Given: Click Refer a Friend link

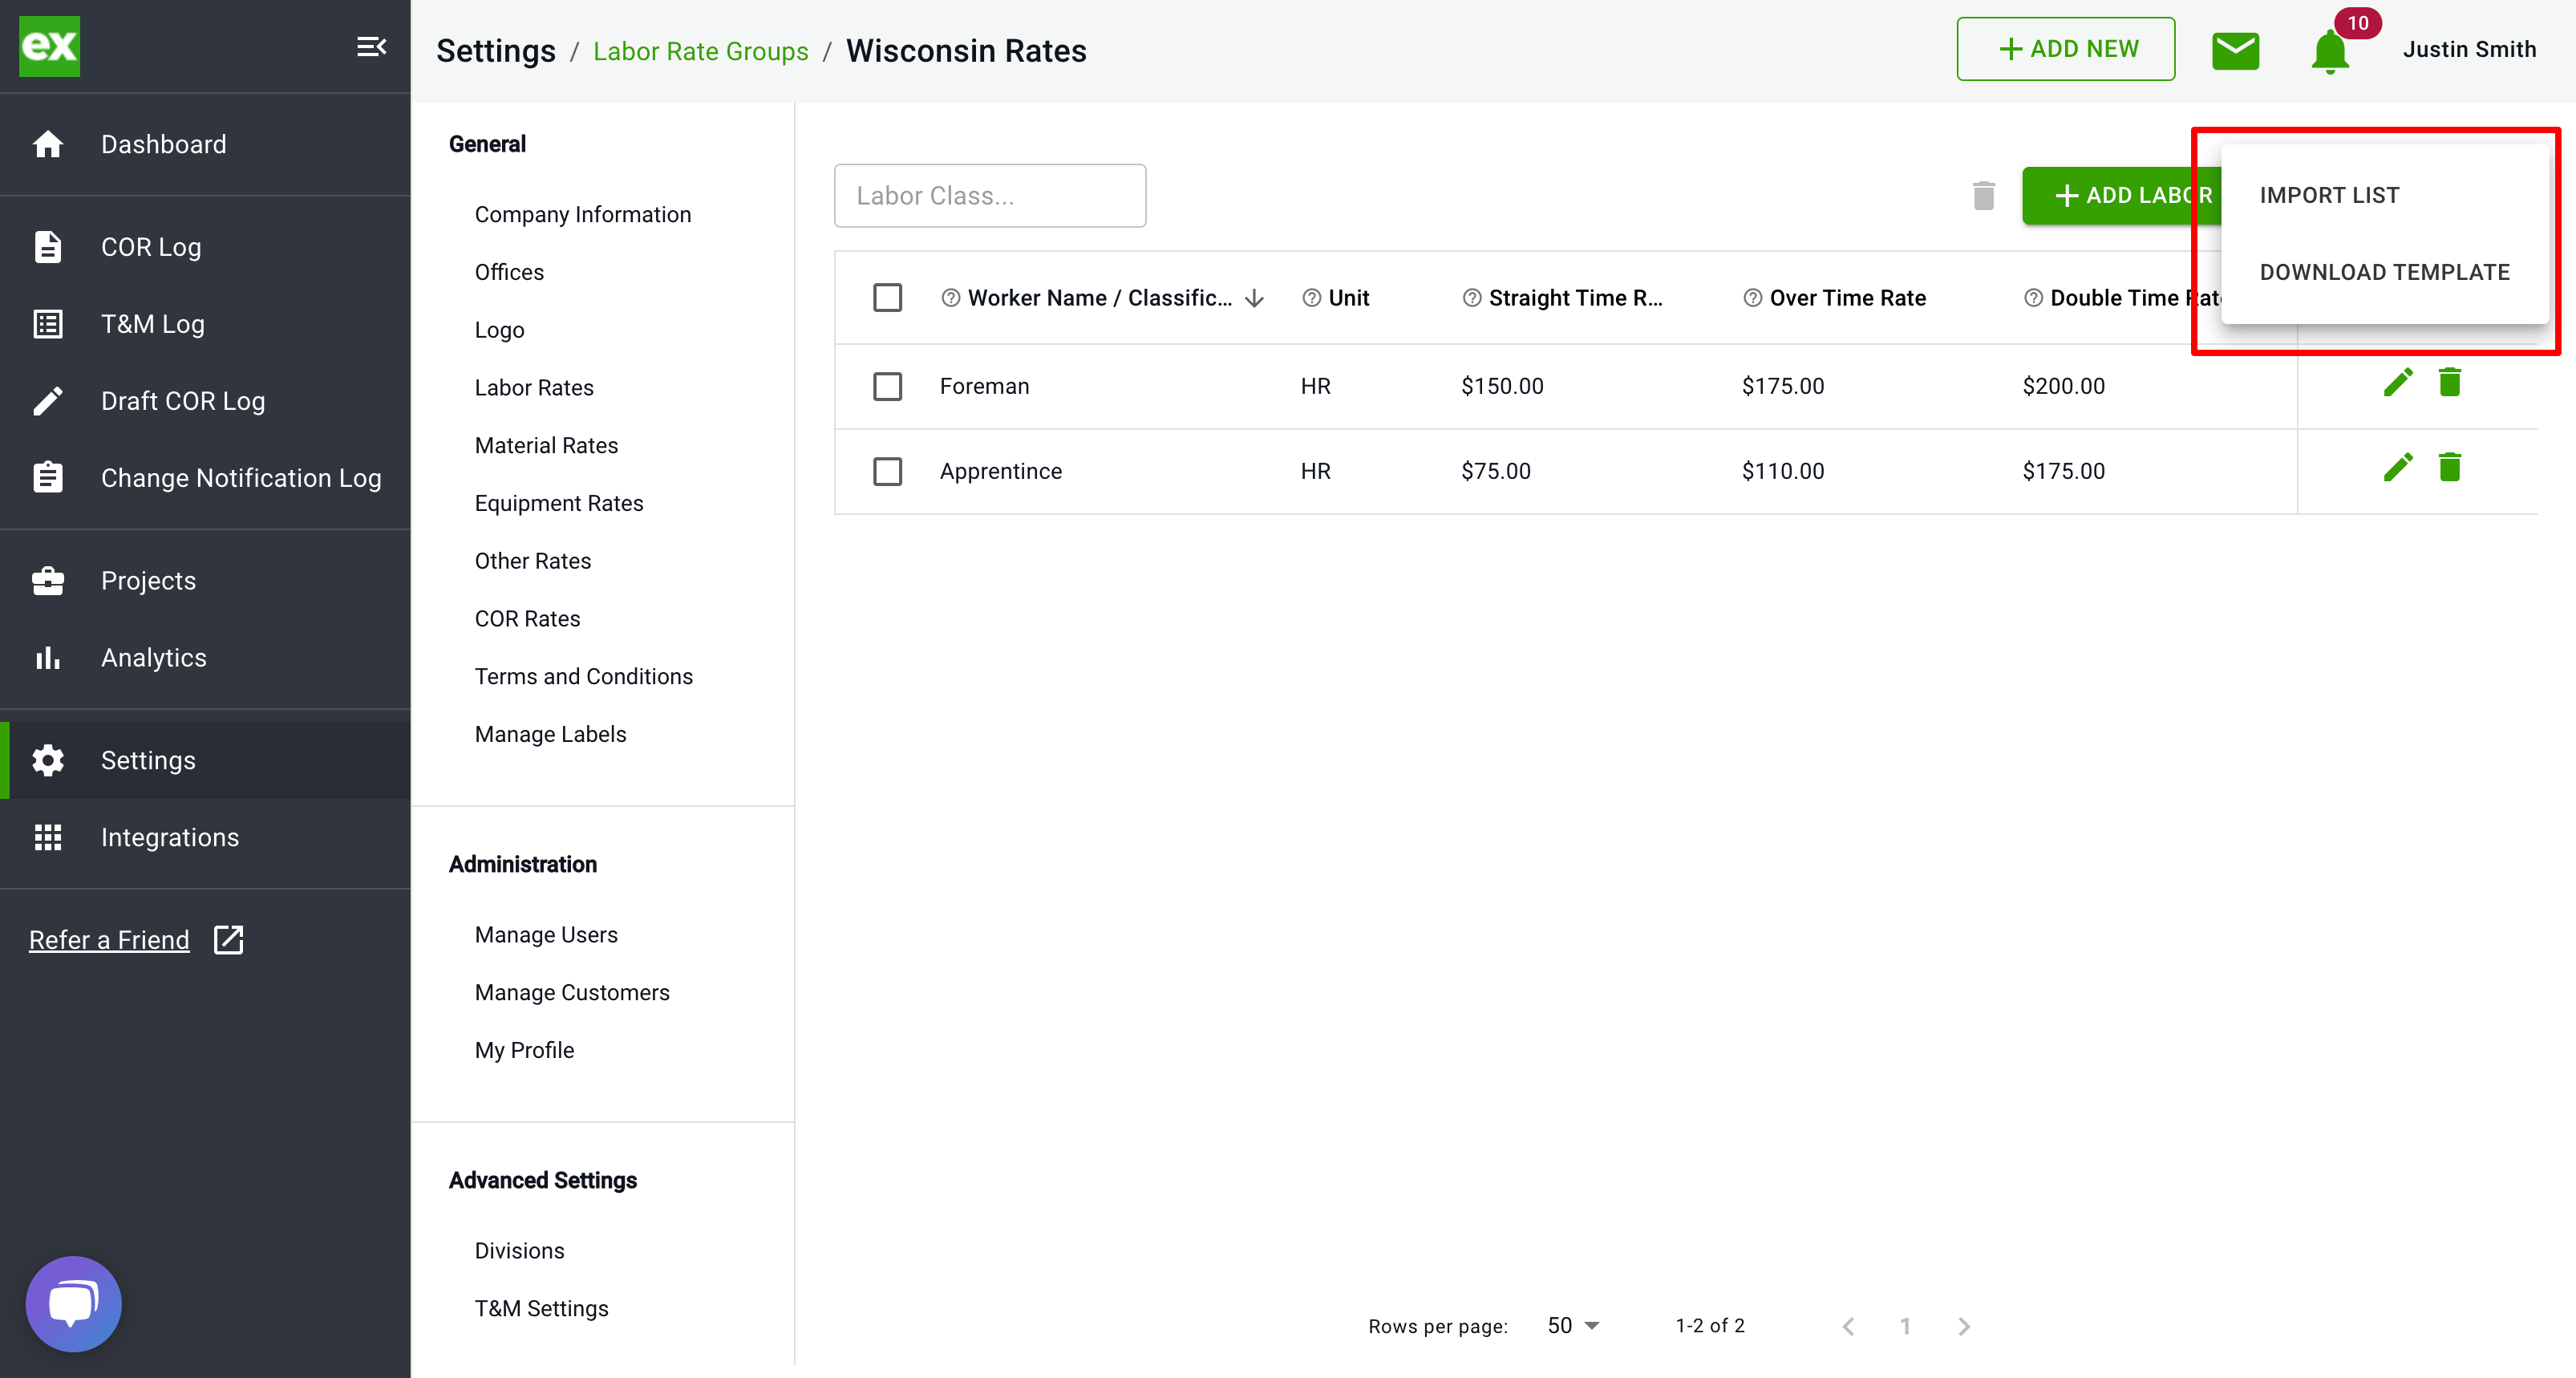Looking at the screenshot, I should pos(109,940).
